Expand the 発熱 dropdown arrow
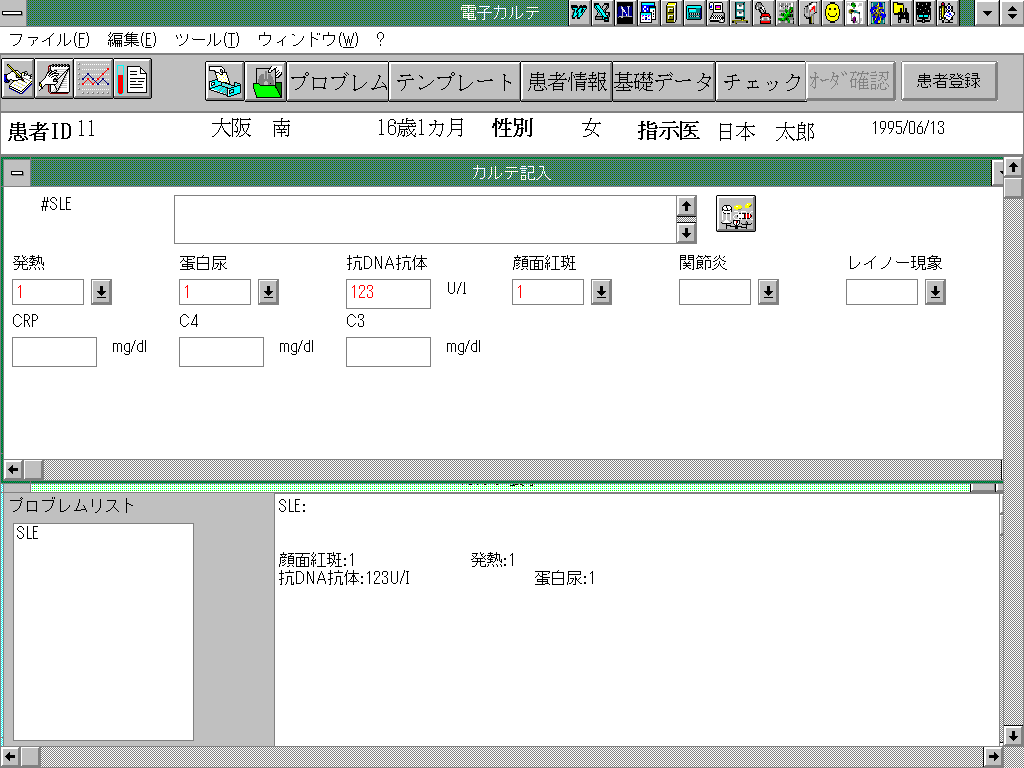 coord(101,292)
